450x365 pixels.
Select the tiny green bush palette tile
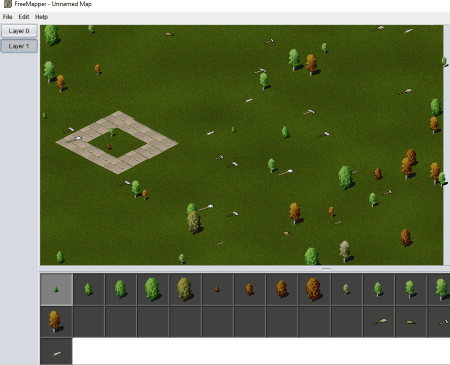coord(56,289)
